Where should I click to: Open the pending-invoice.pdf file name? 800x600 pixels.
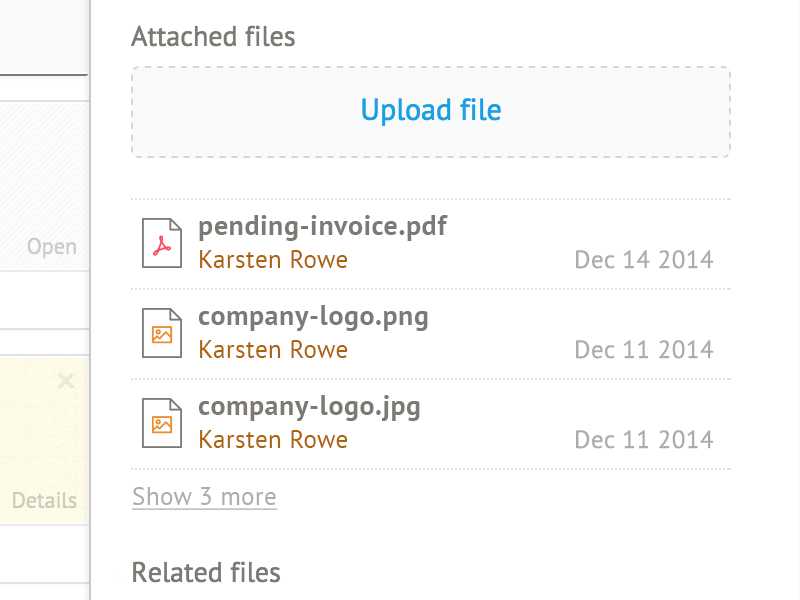(322, 226)
